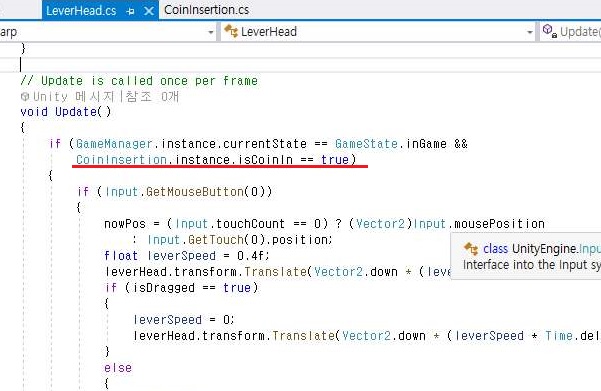The width and height of the screenshot is (601, 391).
Task: Pin the LeverHead.cs tab
Action: (x=130, y=12)
